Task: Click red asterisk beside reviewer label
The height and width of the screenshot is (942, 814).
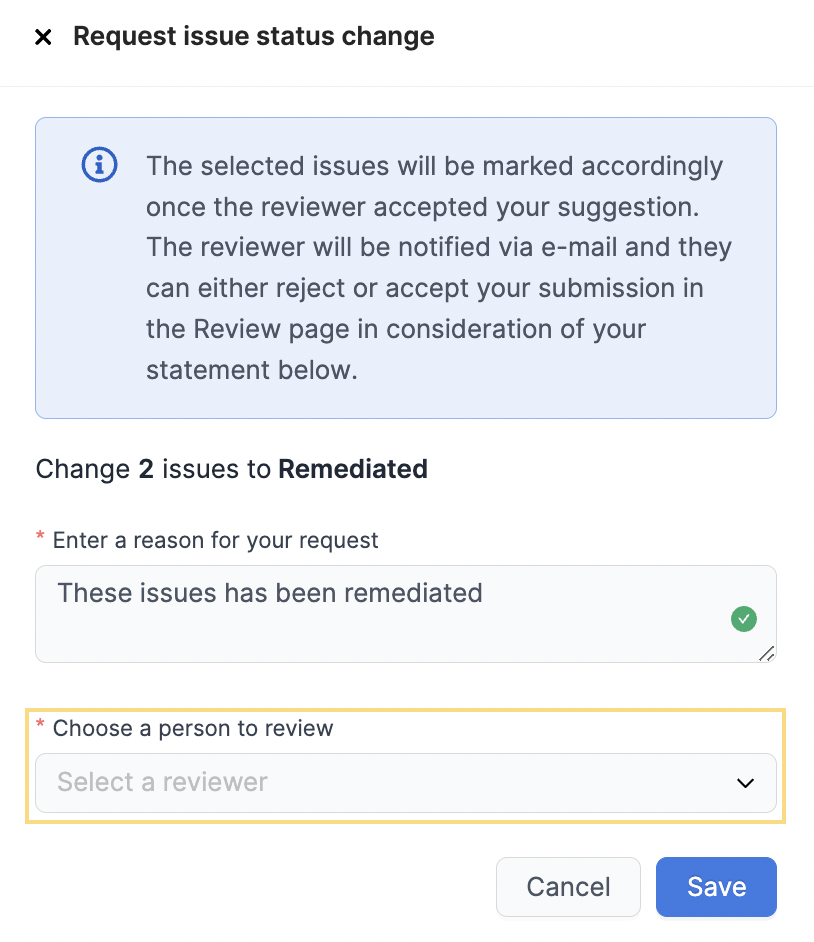Action: (40, 724)
